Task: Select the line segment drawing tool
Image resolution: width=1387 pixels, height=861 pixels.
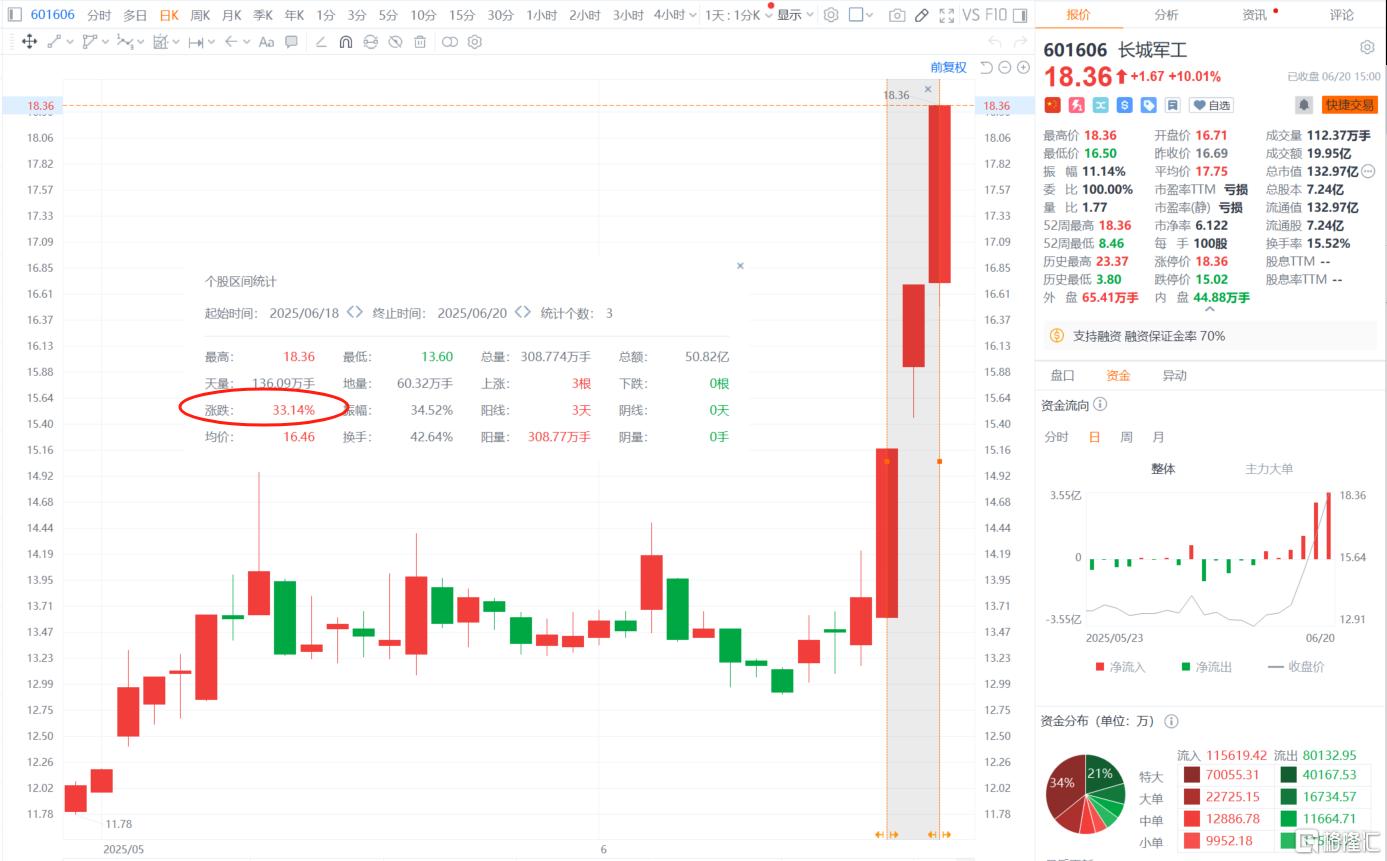Action: (55, 42)
